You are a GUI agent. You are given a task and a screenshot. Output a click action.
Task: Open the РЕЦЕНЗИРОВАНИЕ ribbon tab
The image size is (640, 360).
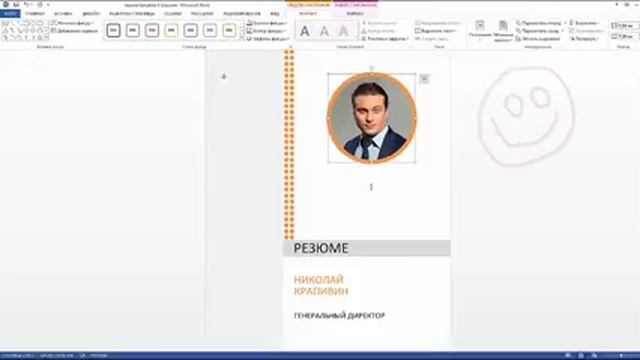pyautogui.click(x=242, y=13)
